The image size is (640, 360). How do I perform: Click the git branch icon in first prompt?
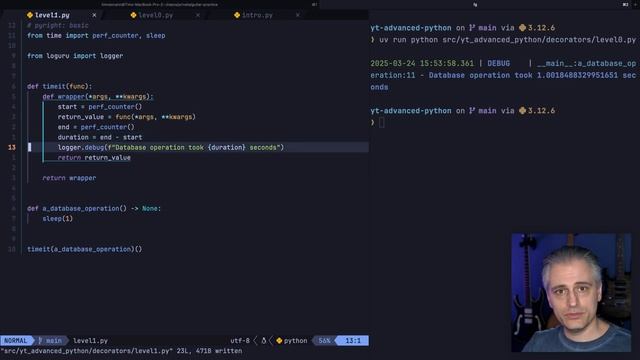[x=472, y=28]
